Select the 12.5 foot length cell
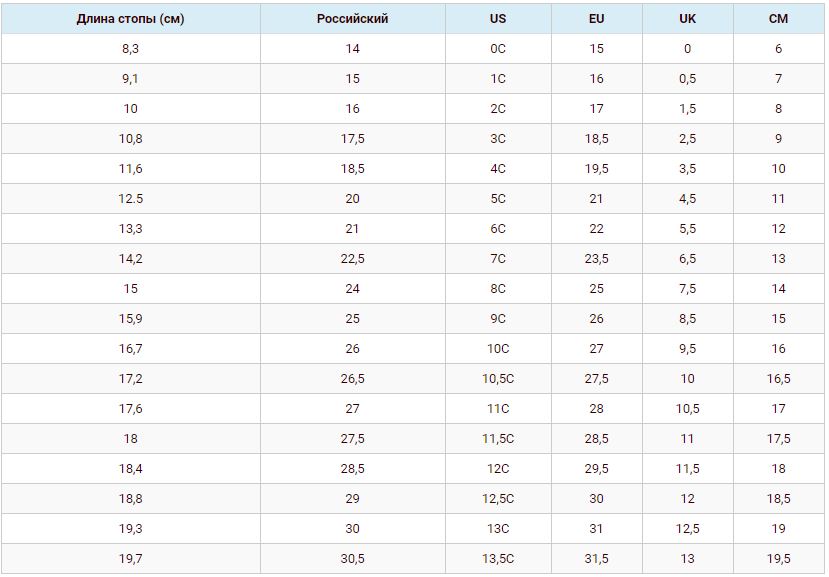 tap(130, 199)
